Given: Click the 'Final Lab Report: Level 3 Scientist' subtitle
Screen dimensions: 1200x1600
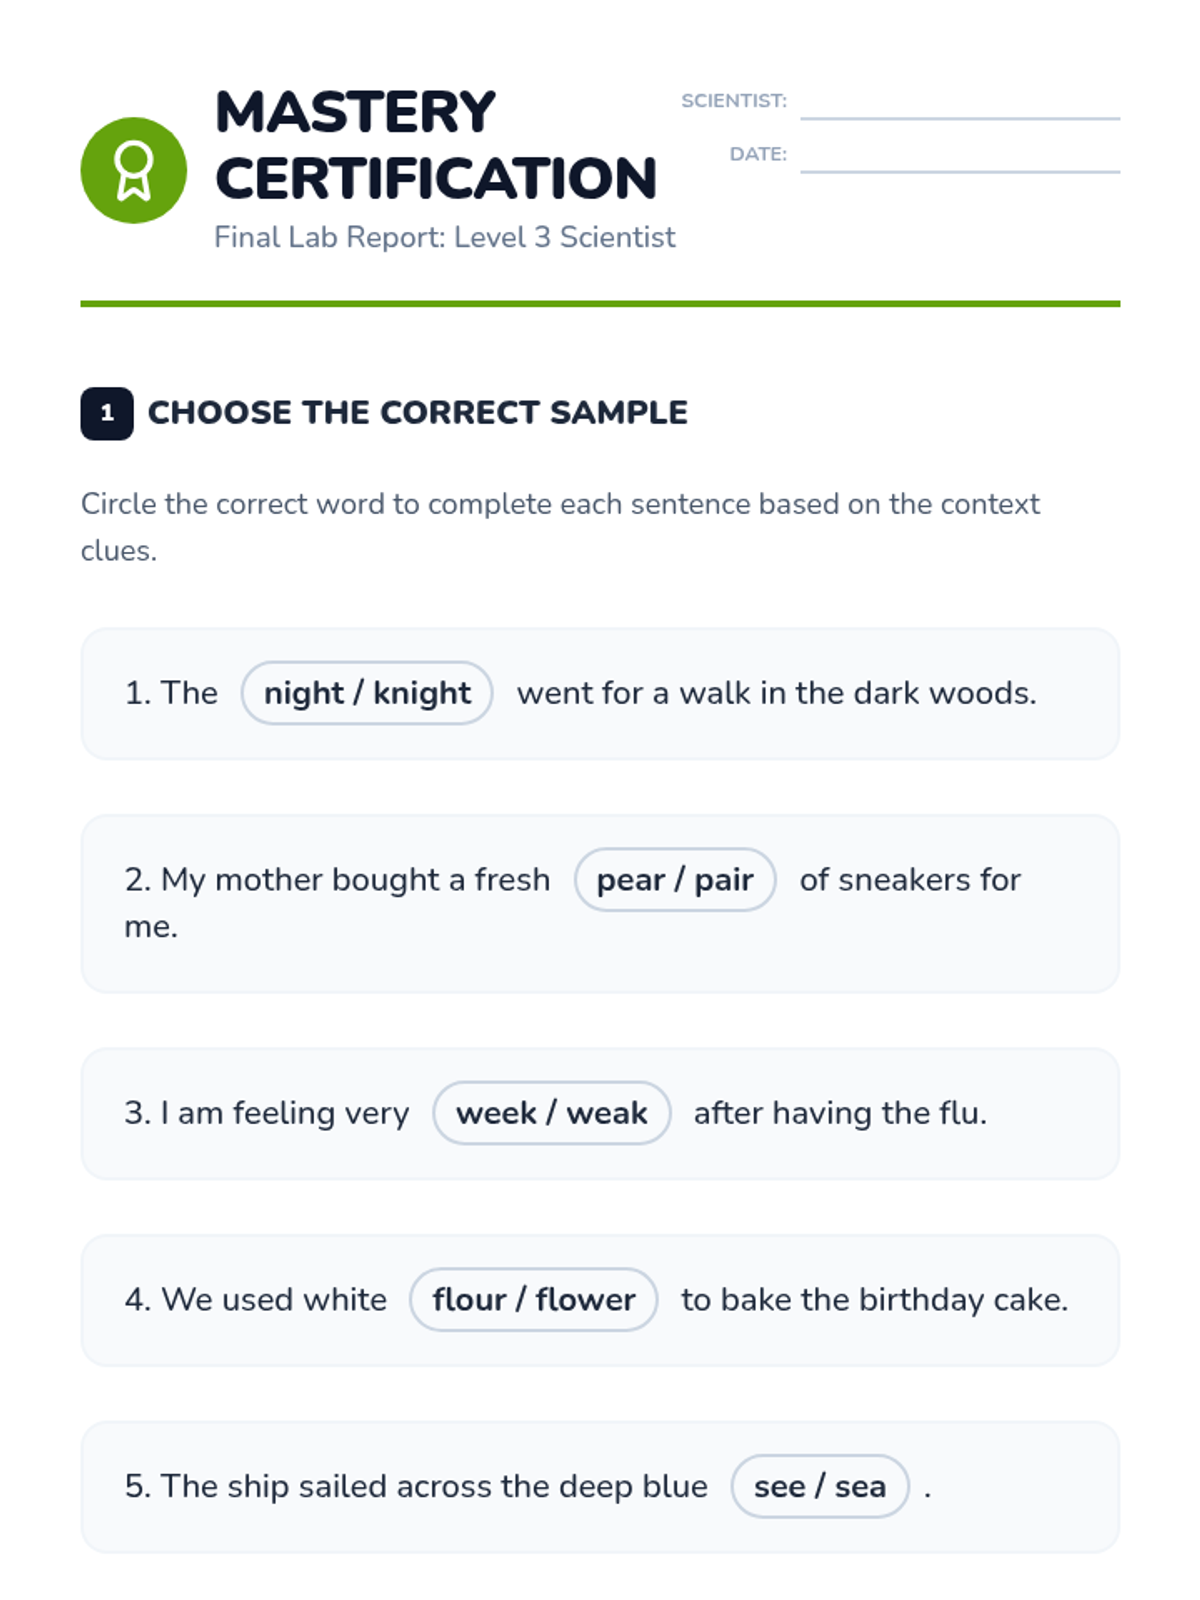Looking at the screenshot, I should 445,237.
